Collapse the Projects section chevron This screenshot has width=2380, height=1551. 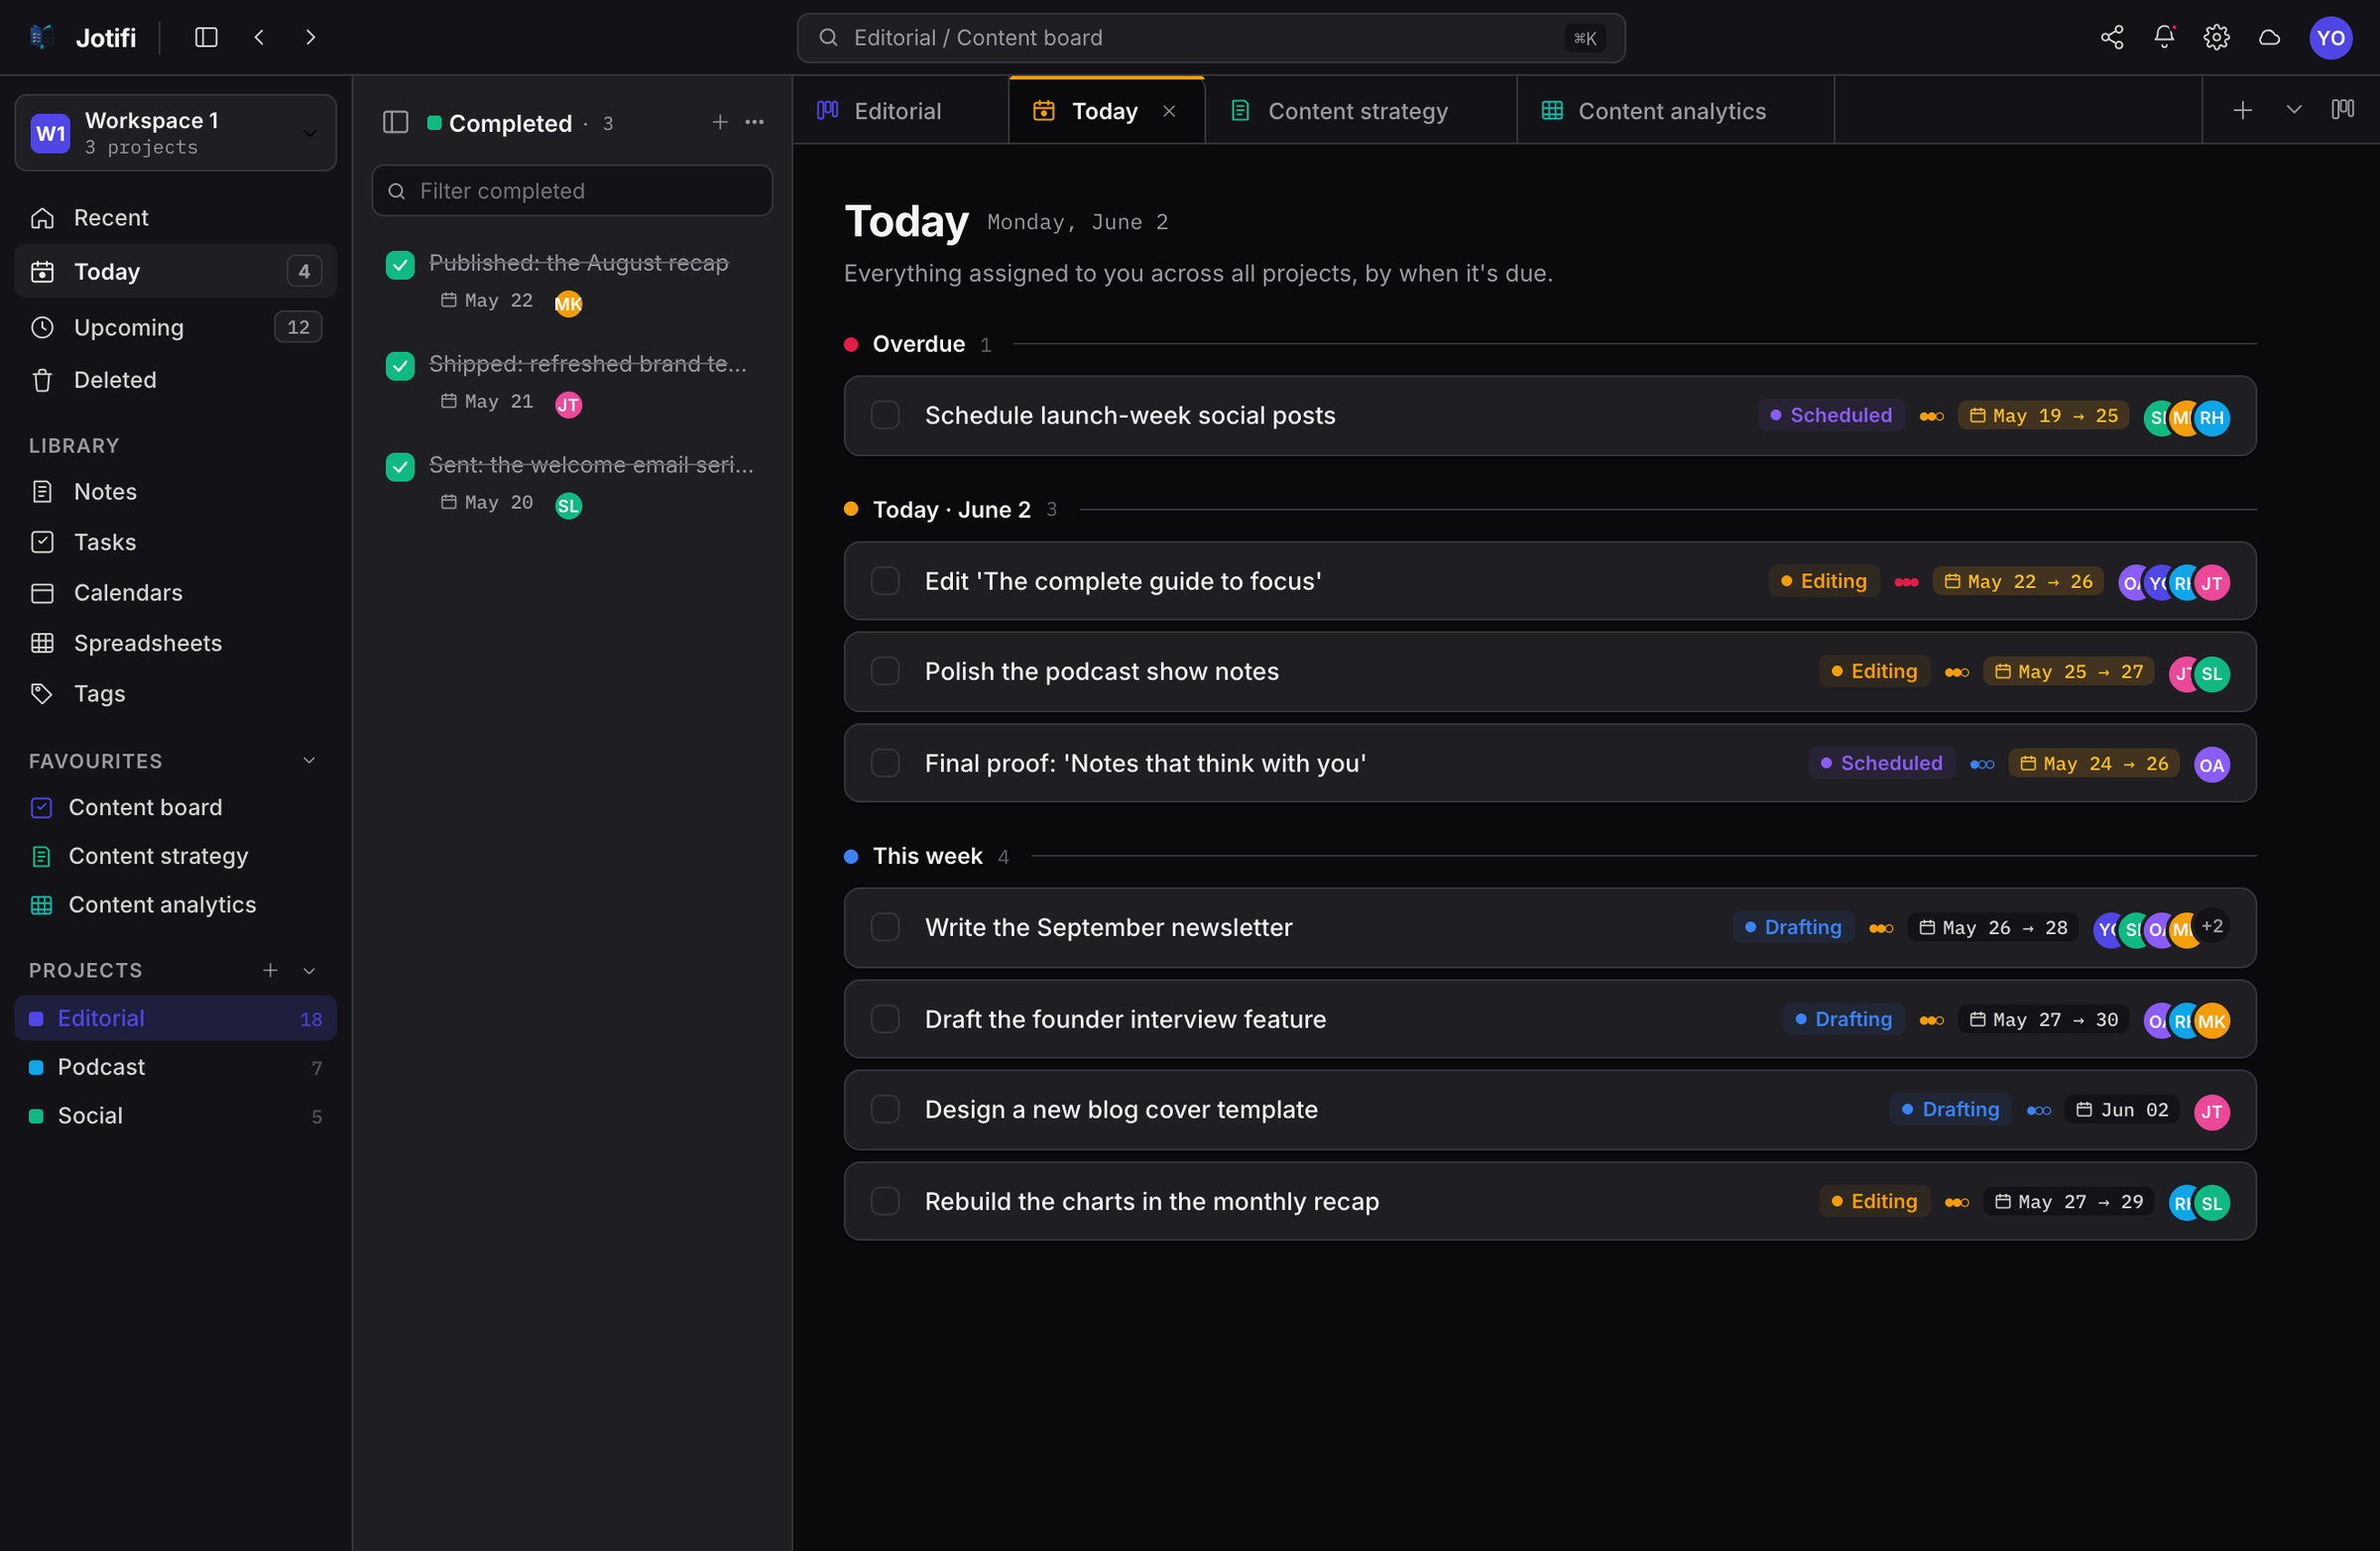pyautogui.click(x=310, y=970)
